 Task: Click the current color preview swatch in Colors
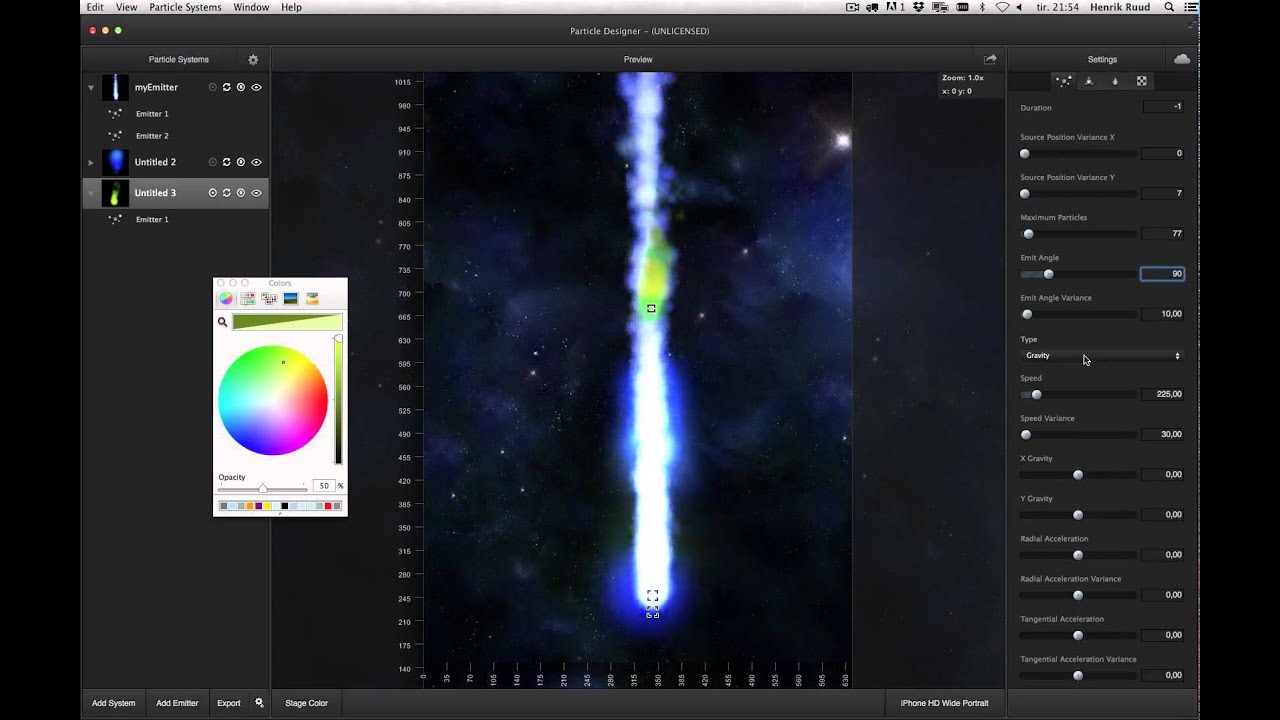[287, 322]
